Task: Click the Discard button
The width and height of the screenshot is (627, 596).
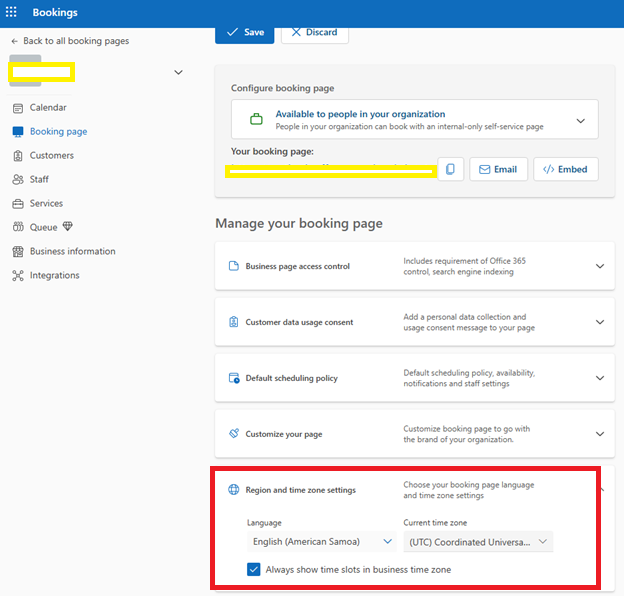Action: tap(315, 33)
